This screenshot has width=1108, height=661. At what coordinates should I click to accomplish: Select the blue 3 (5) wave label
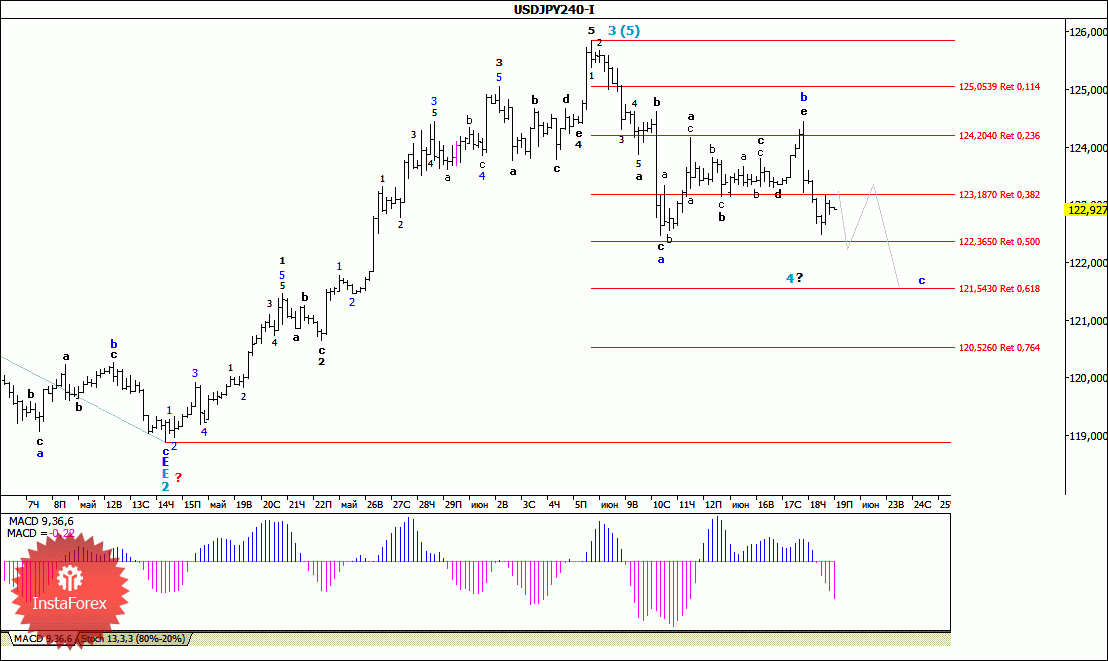point(624,30)
